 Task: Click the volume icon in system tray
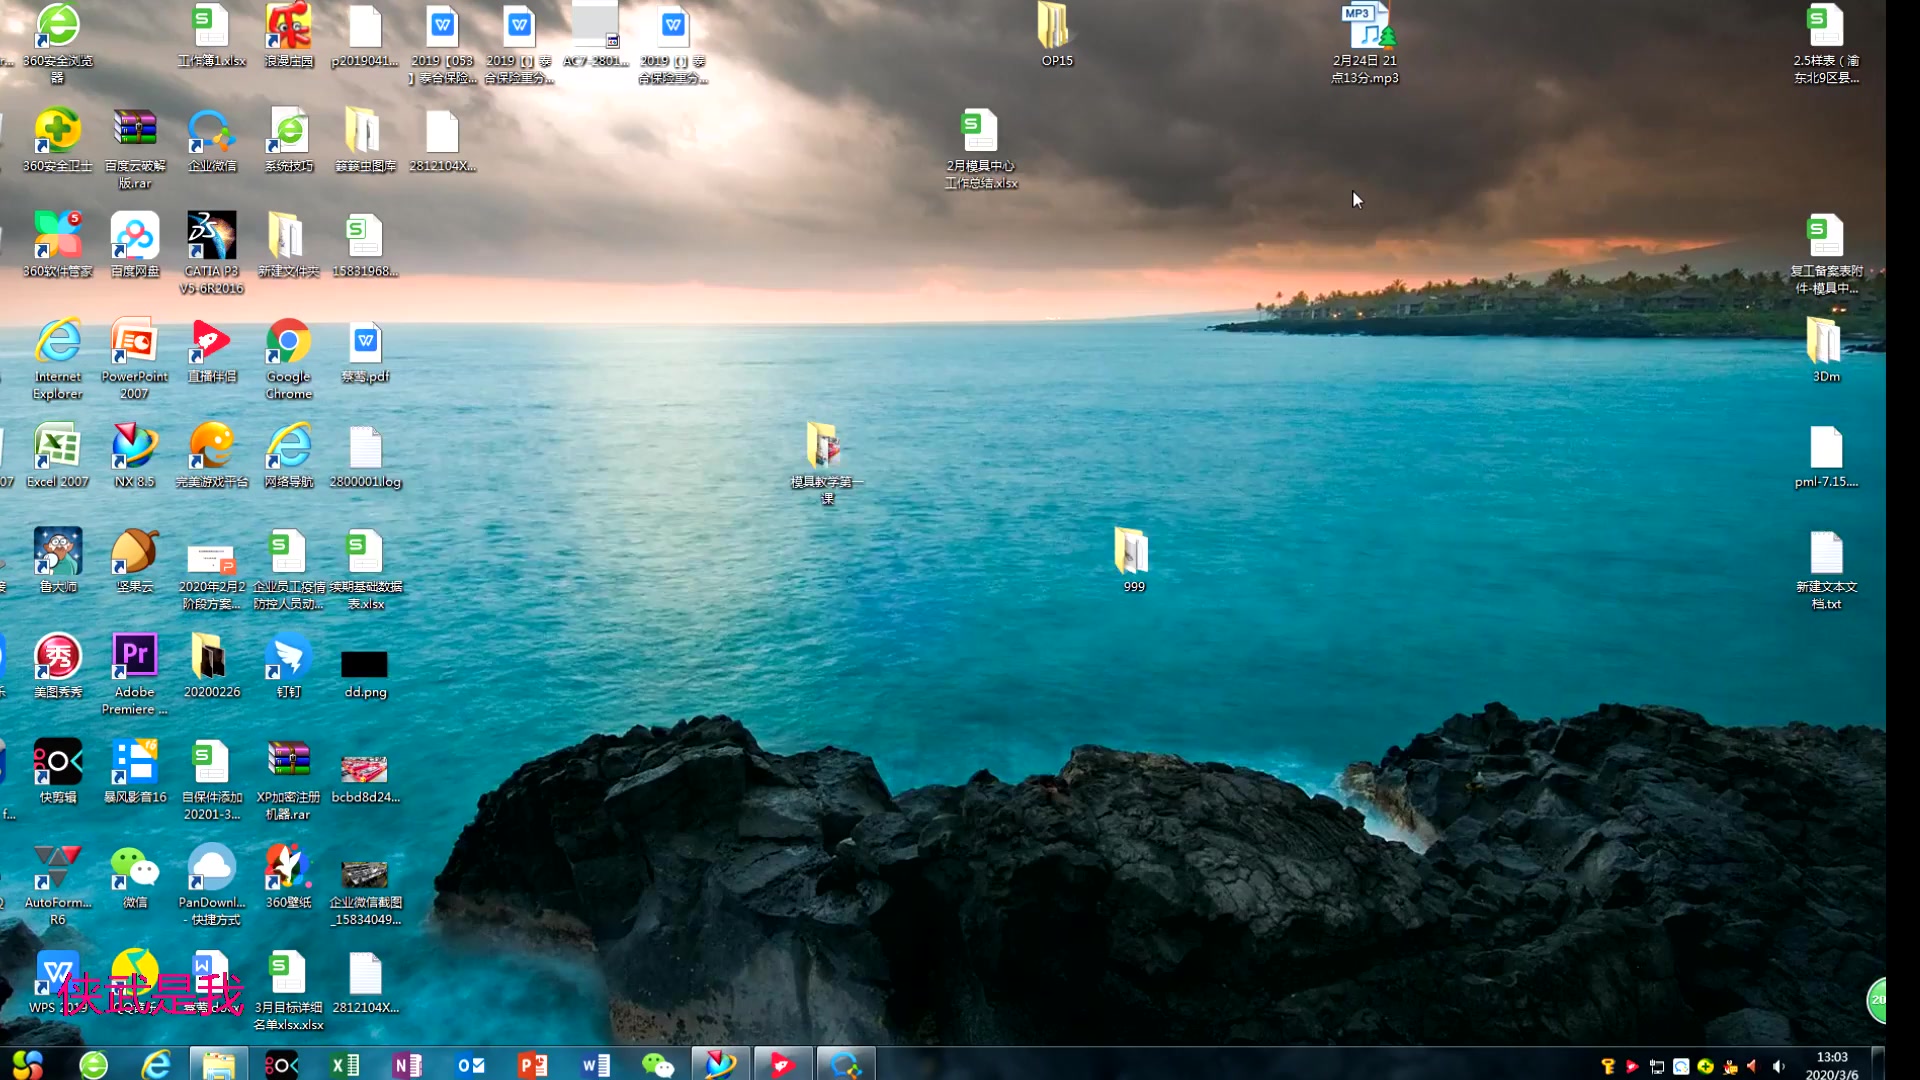(1778, 1066)
